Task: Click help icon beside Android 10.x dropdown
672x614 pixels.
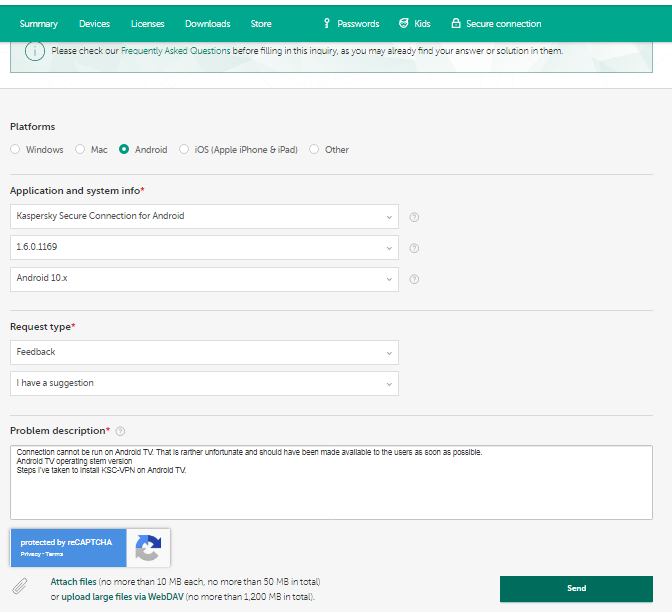Action: 414,279
